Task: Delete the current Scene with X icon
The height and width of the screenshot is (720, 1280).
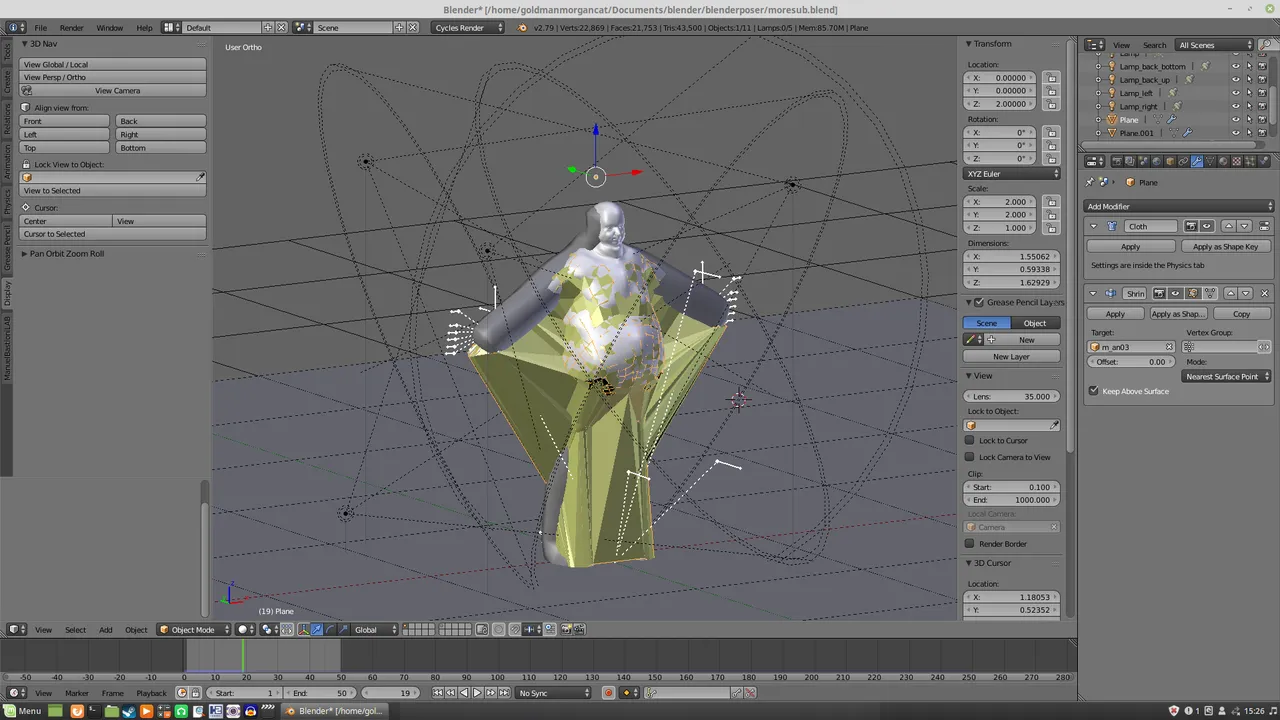Action: [413, 27]
